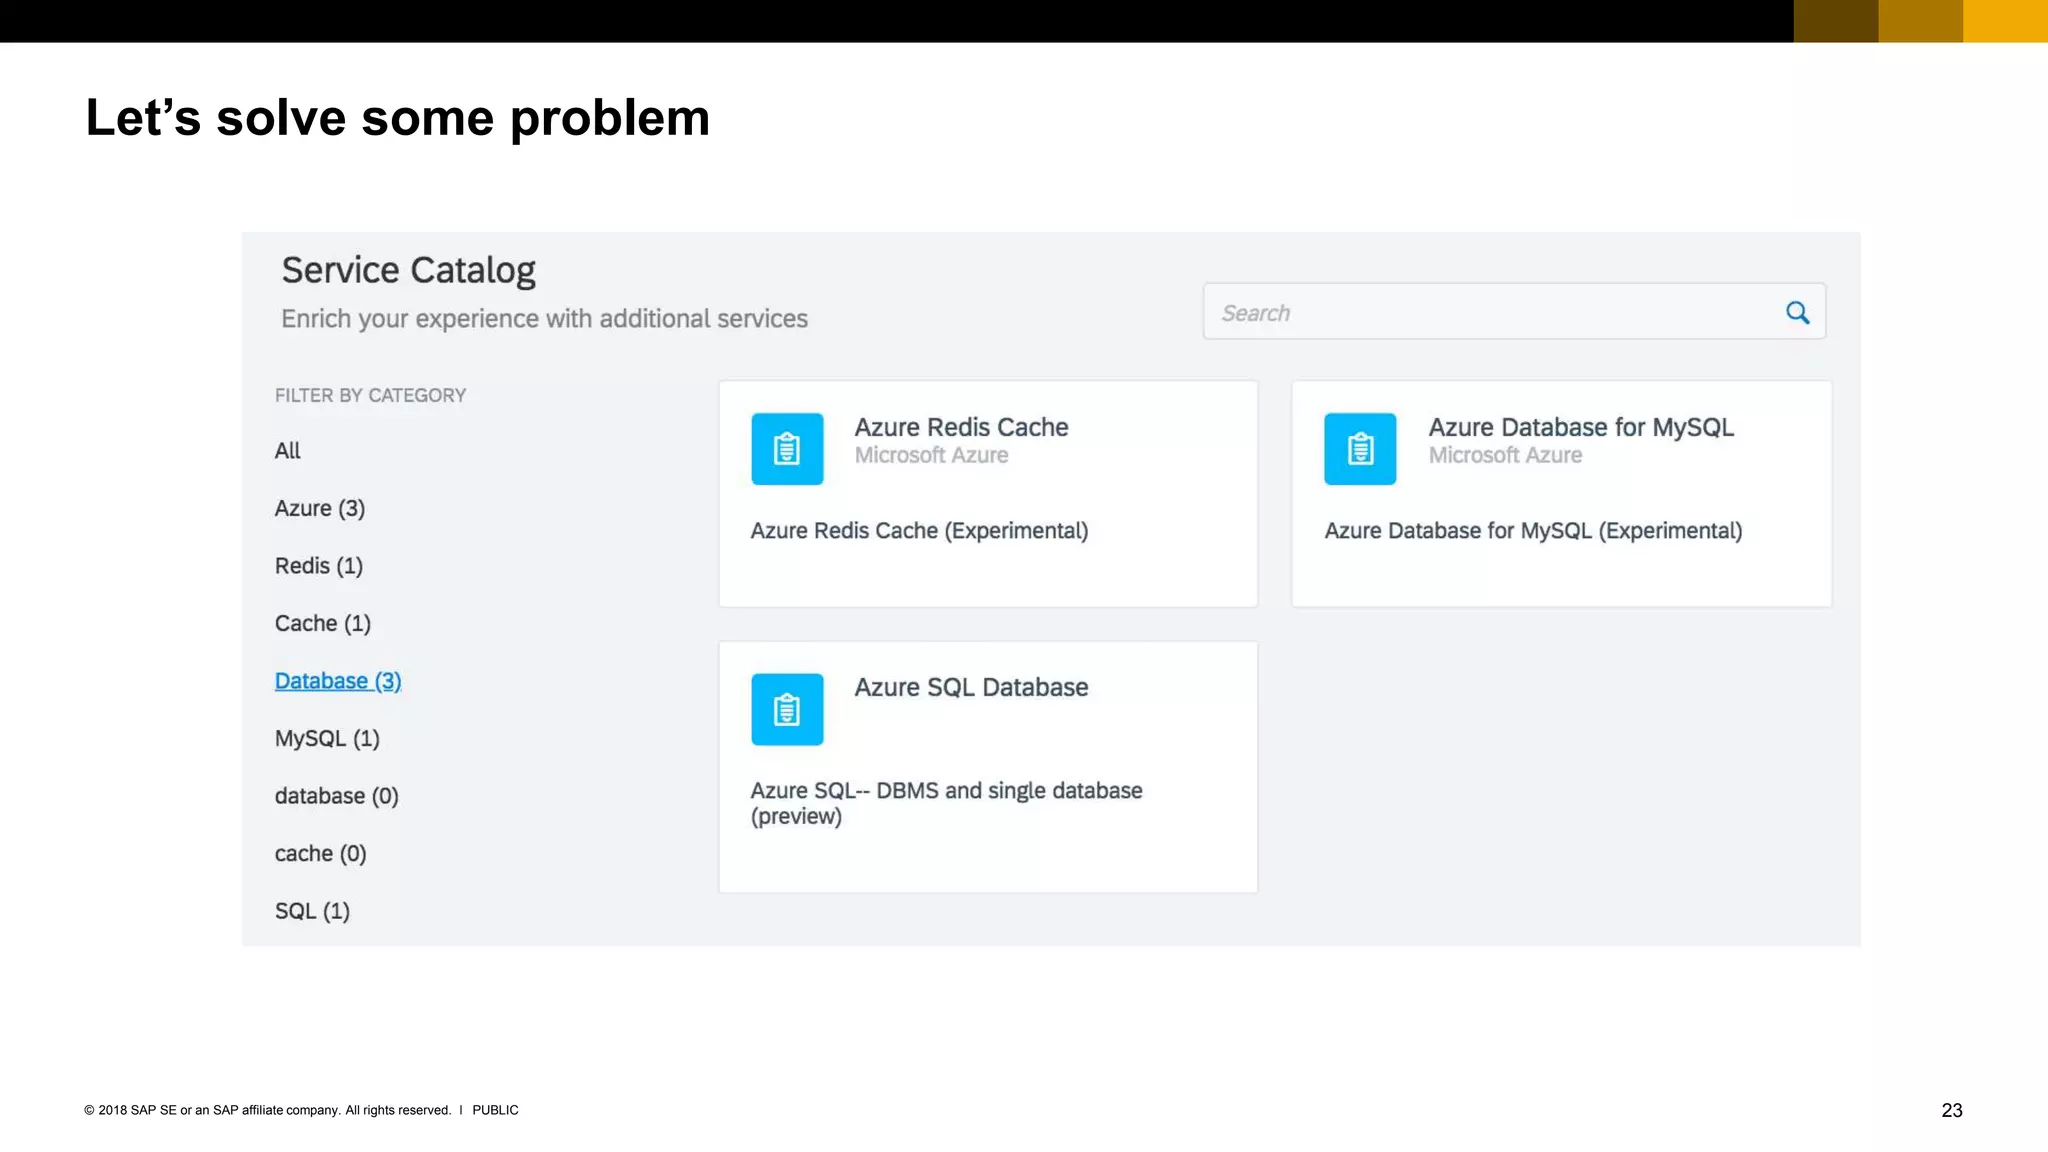
Task: Select the Database (3) filter link
Action: coord(338,681)
